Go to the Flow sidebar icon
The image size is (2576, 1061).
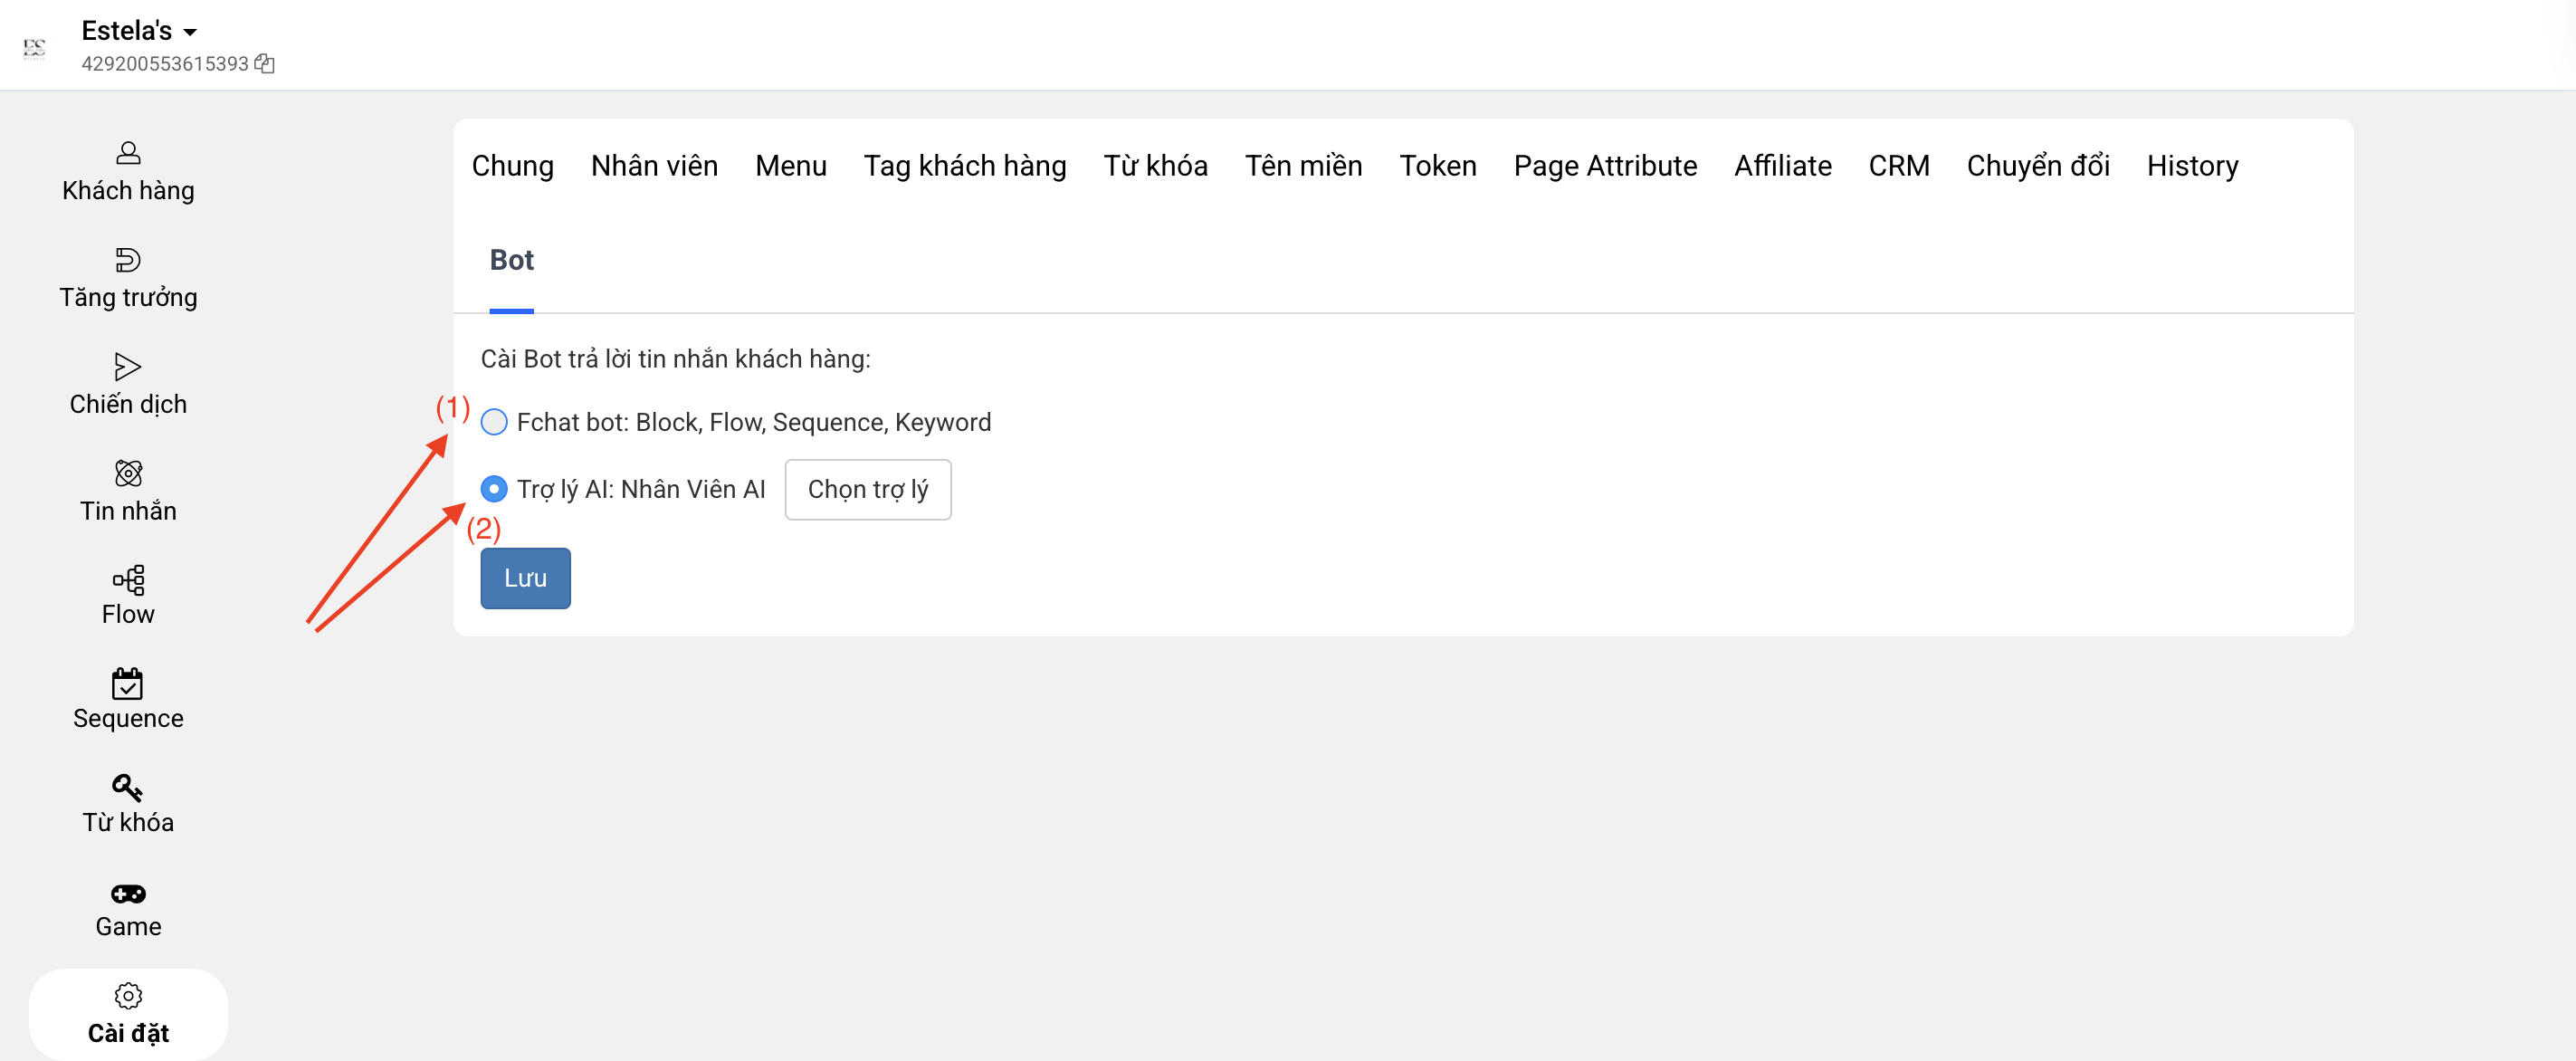pos(128,580)
